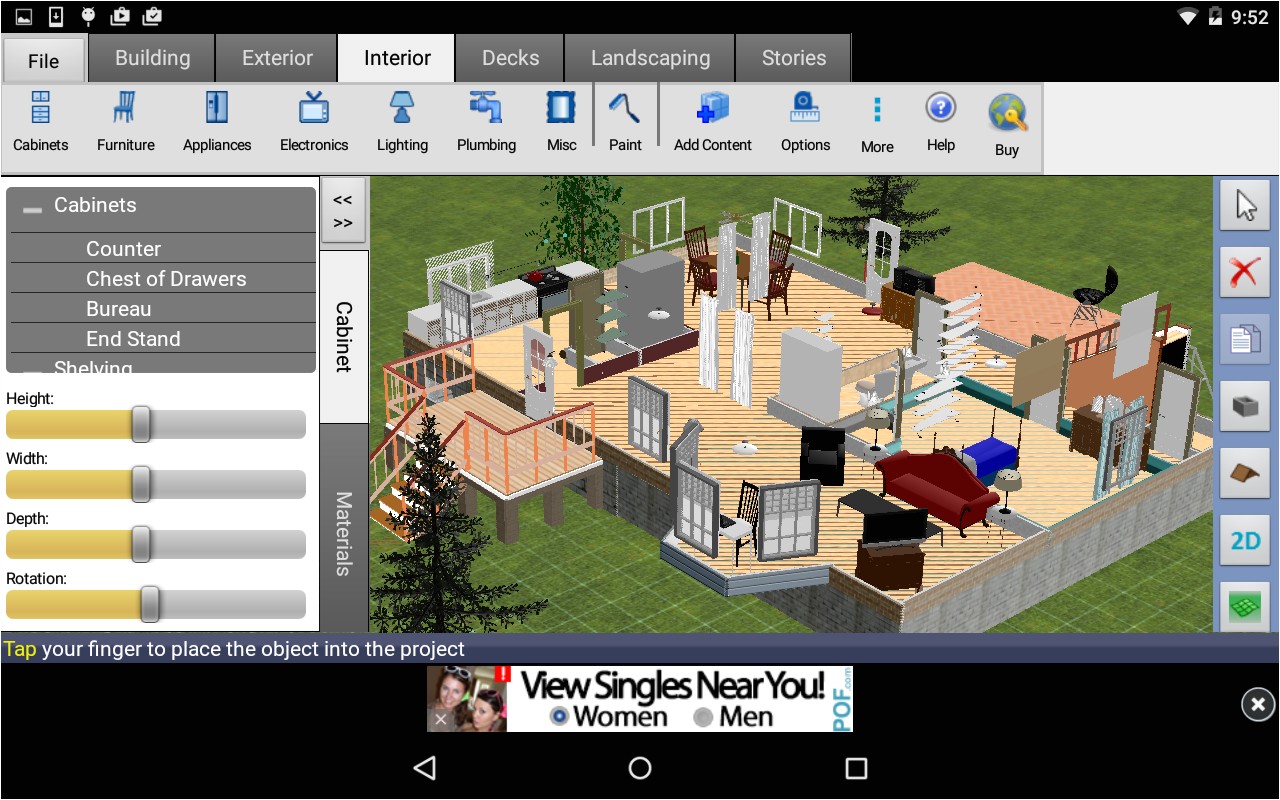Viewport: 1280px width, 800px height.
Task: Select the Plumbing toolbar icon
Action: coord(486,120)
